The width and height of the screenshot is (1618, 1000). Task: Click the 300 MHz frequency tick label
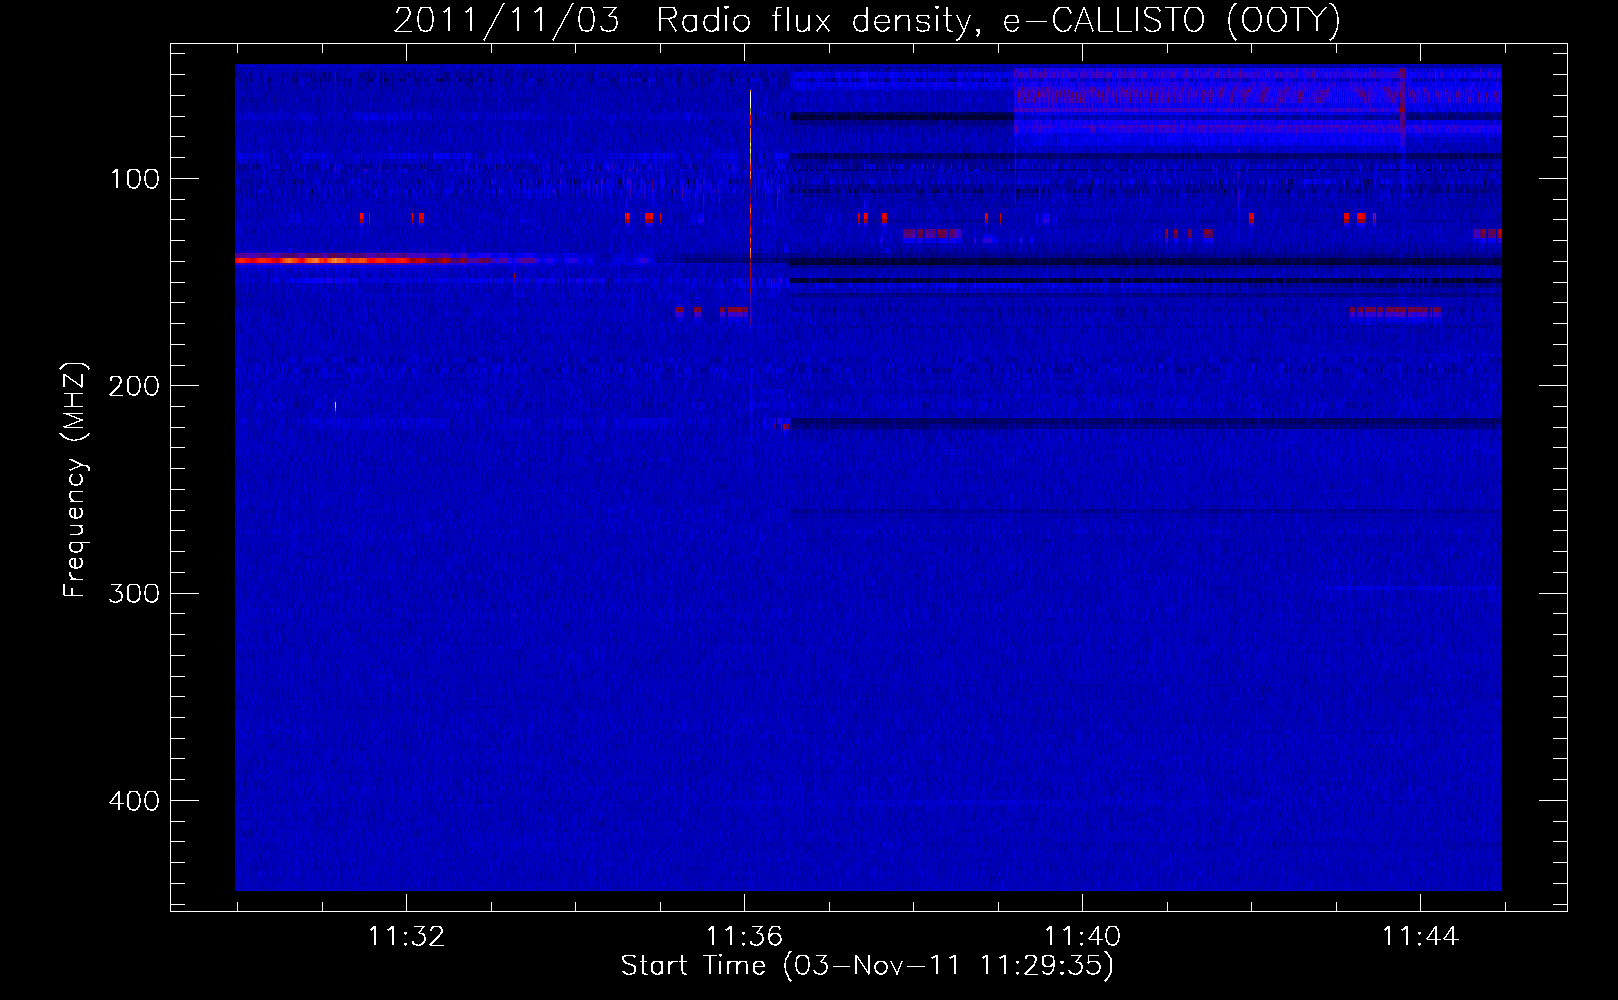[135, 593]
